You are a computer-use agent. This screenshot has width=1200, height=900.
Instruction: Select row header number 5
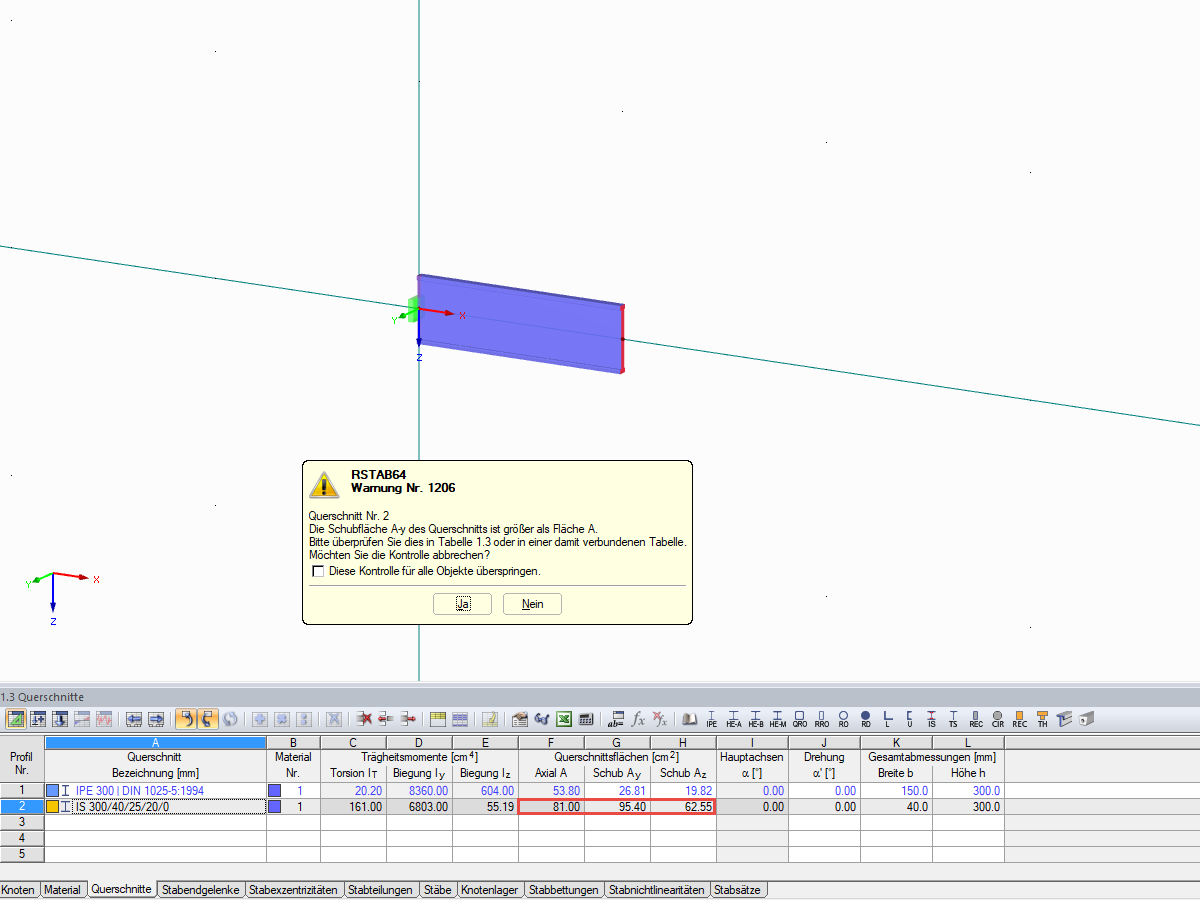[x=22, y=855]
